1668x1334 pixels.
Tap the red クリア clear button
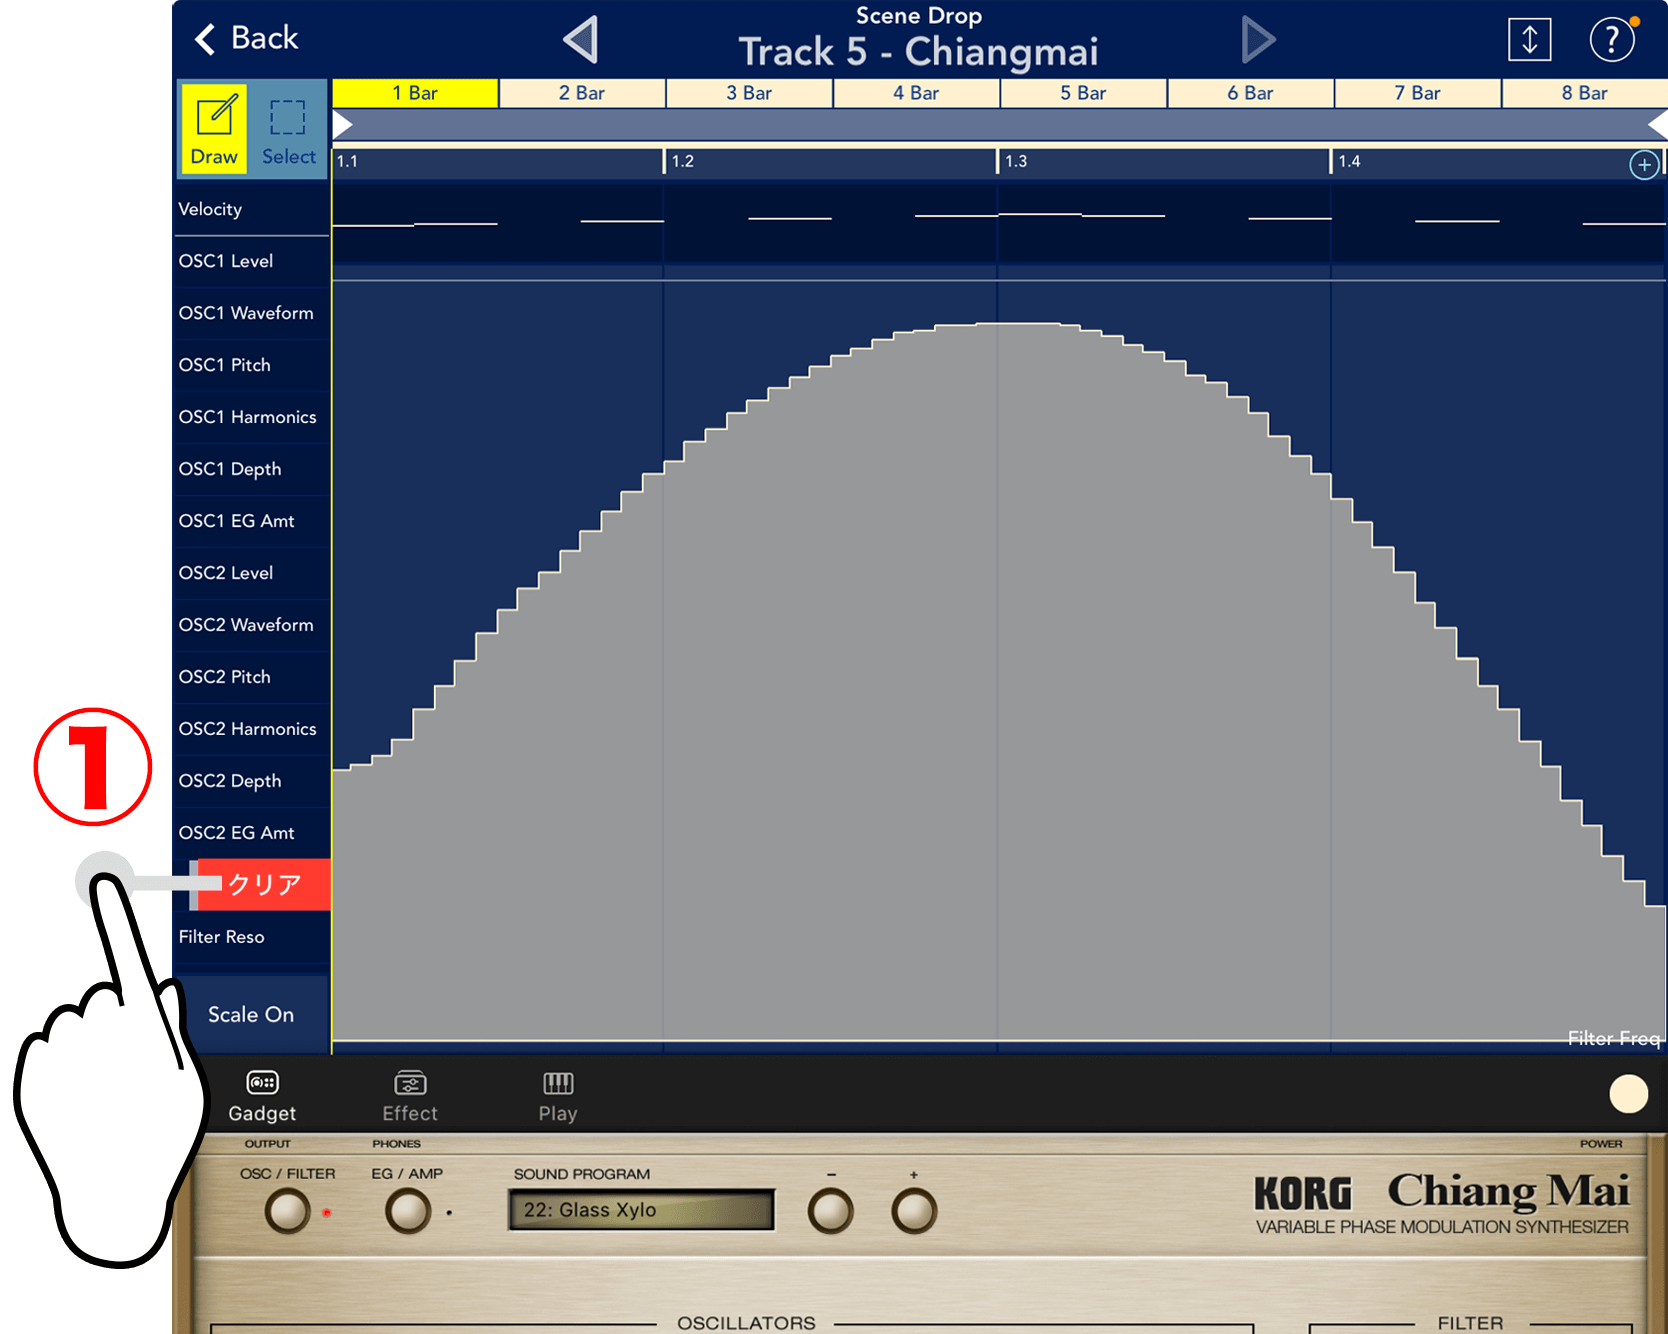pos(263,885)
